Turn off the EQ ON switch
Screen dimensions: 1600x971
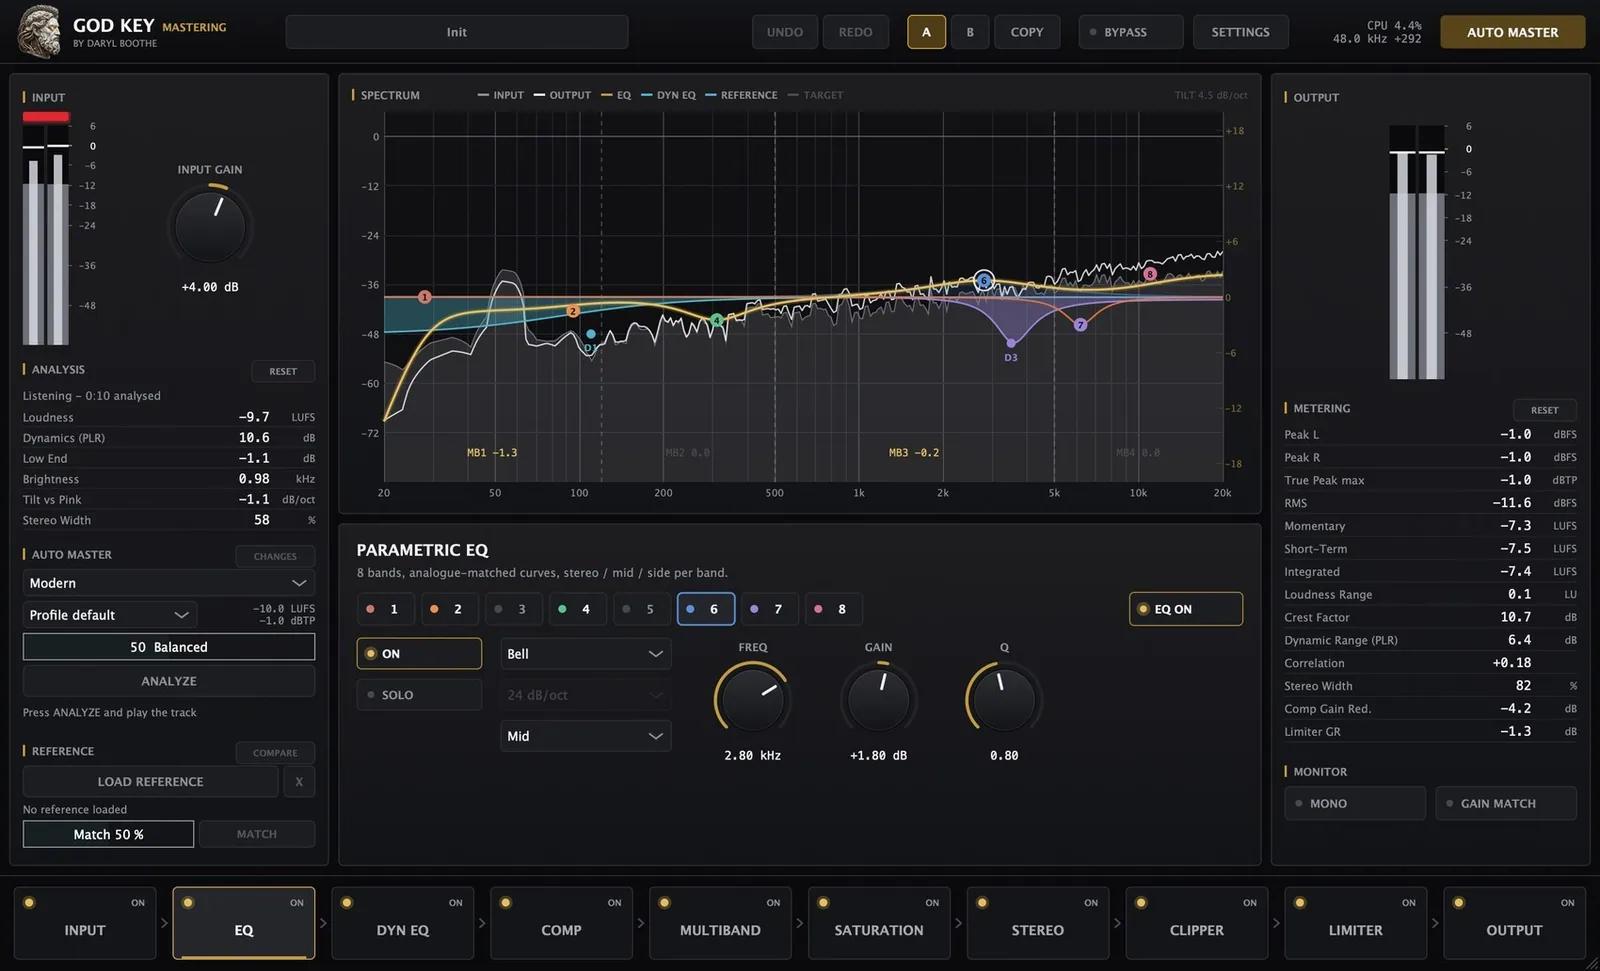coord(1186,609)
